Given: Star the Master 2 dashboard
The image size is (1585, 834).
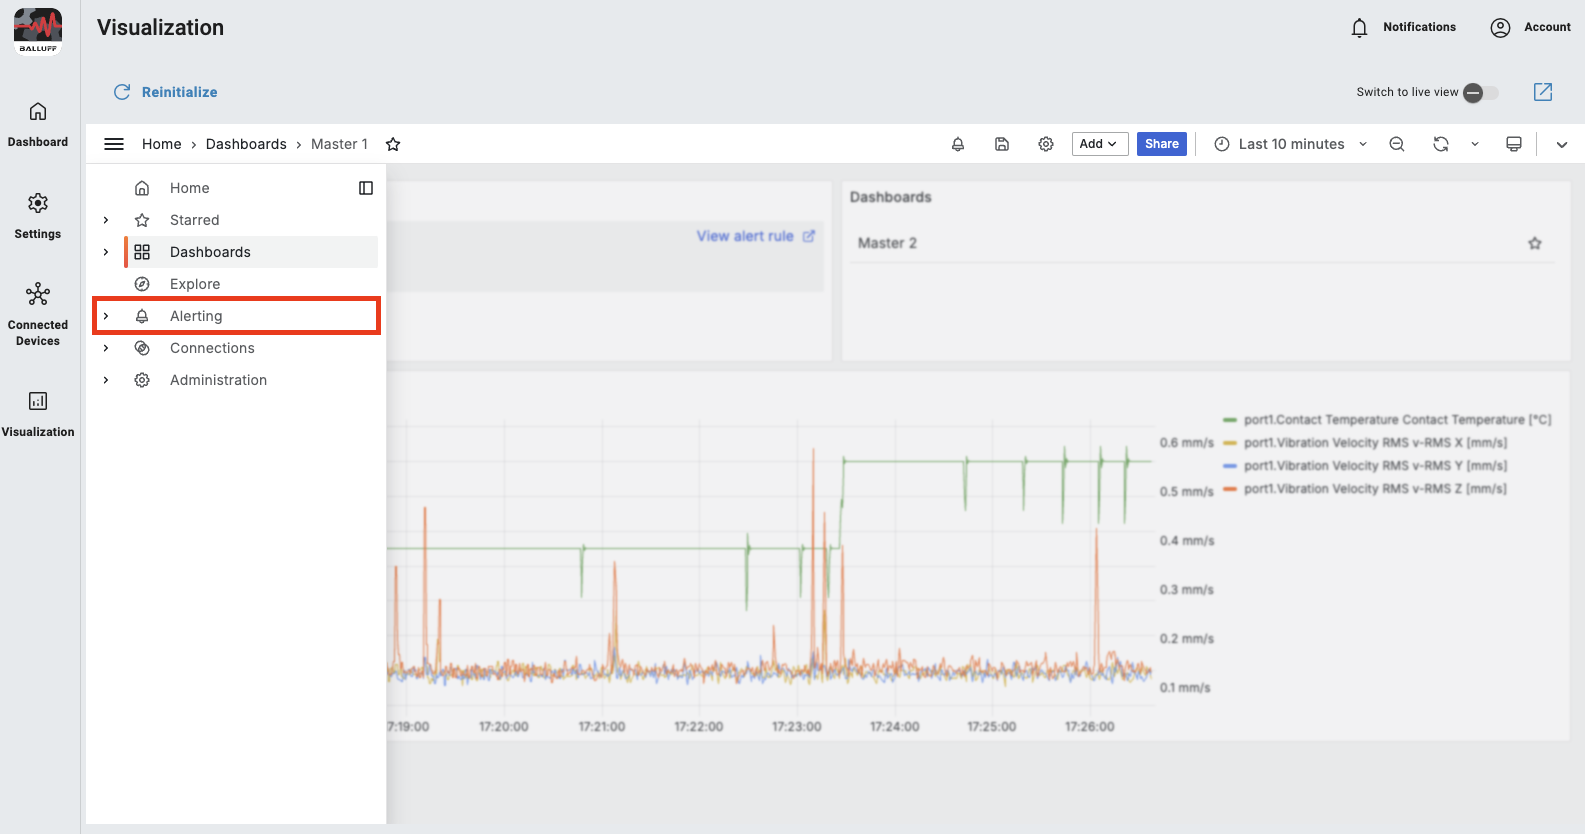Looking at the screenshot, I should [1534, 243].
